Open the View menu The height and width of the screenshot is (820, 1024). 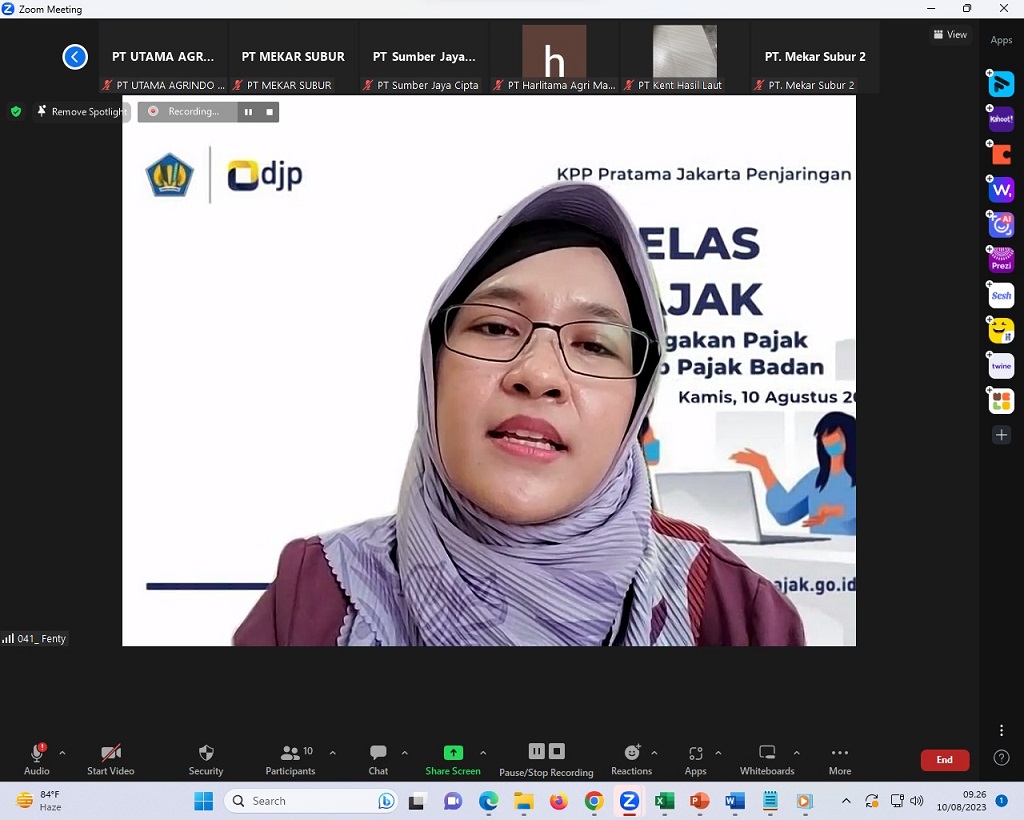(950, 34)
